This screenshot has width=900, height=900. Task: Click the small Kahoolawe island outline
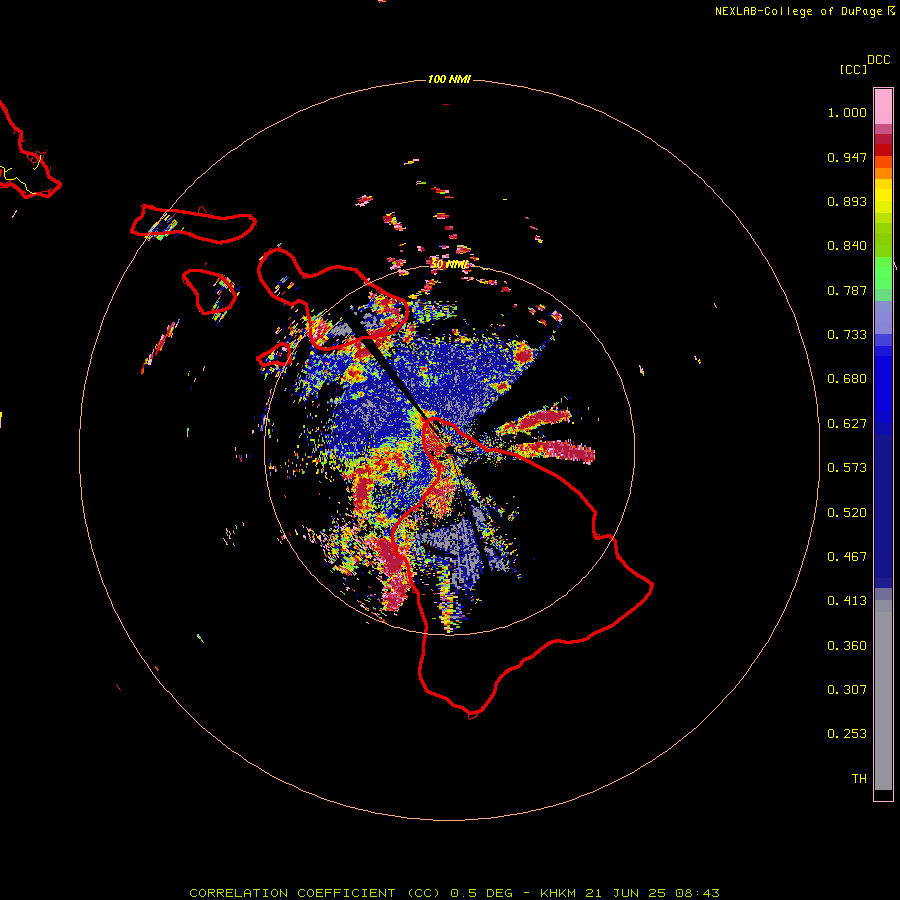point(274,355)
